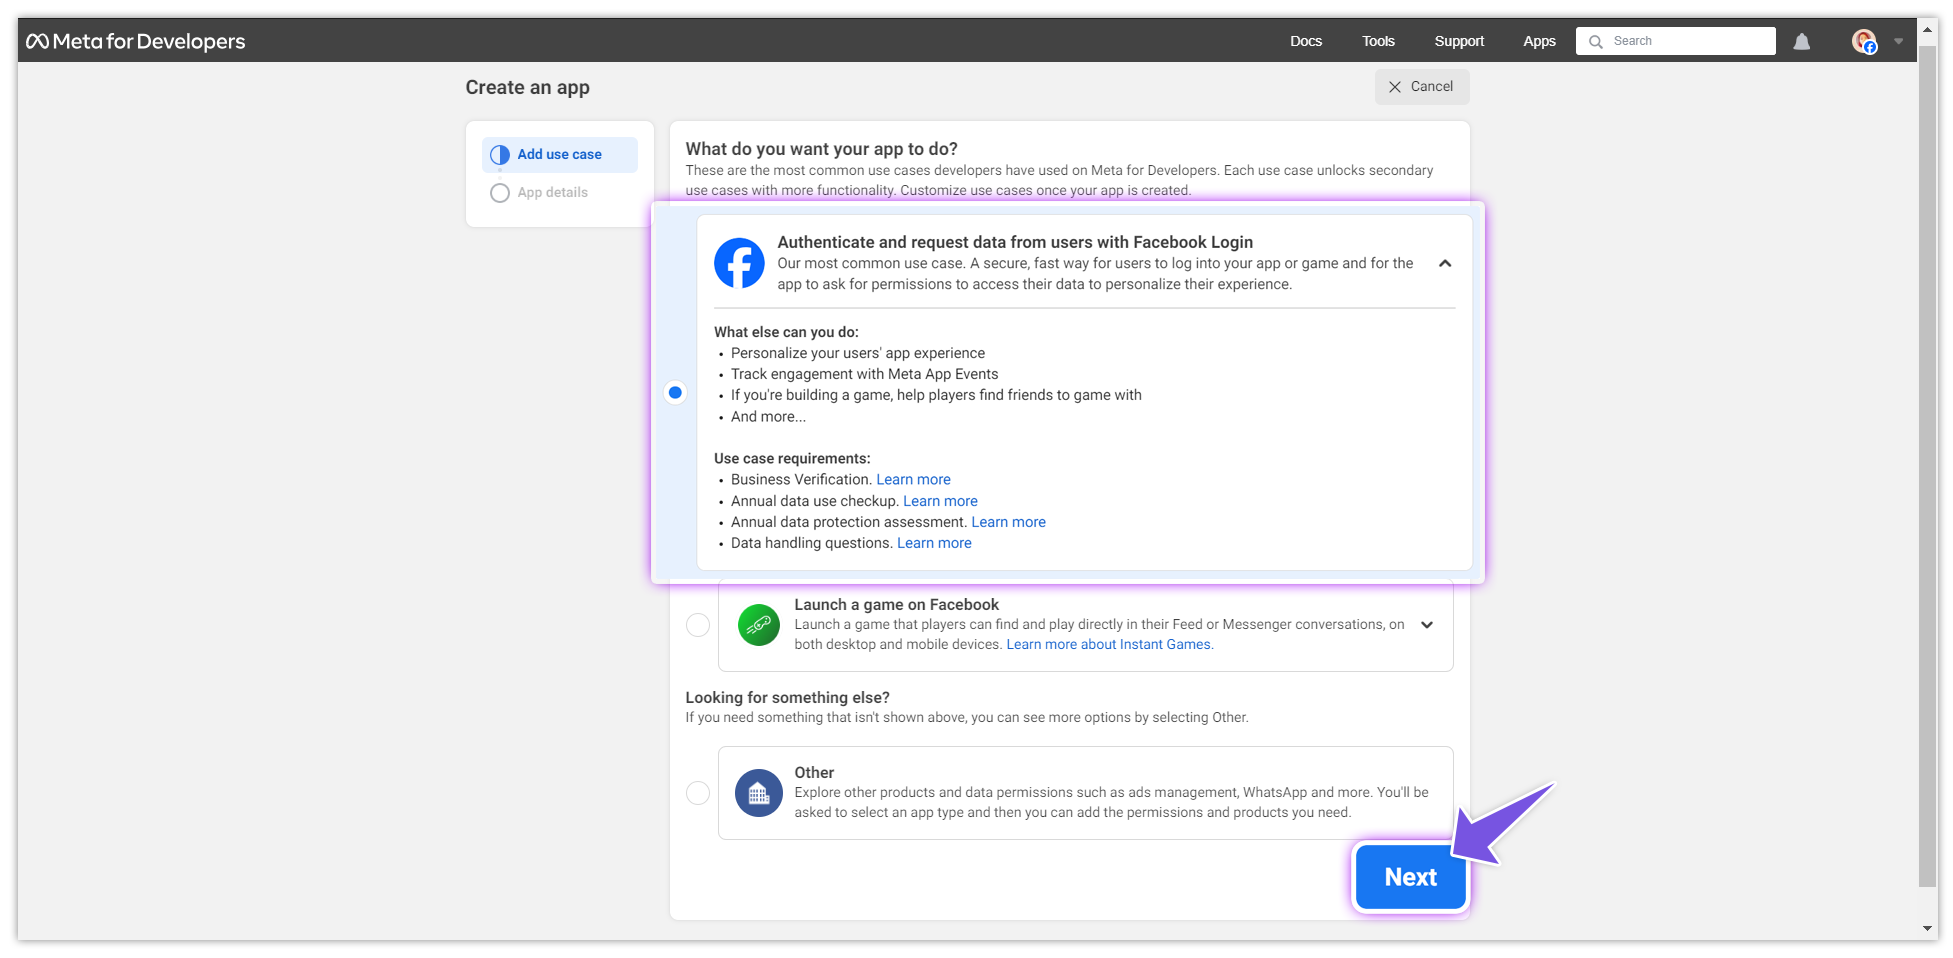Select the Facebook Login use case radio button
This screenshot has height=958, width=1953.
coord(675,392)
